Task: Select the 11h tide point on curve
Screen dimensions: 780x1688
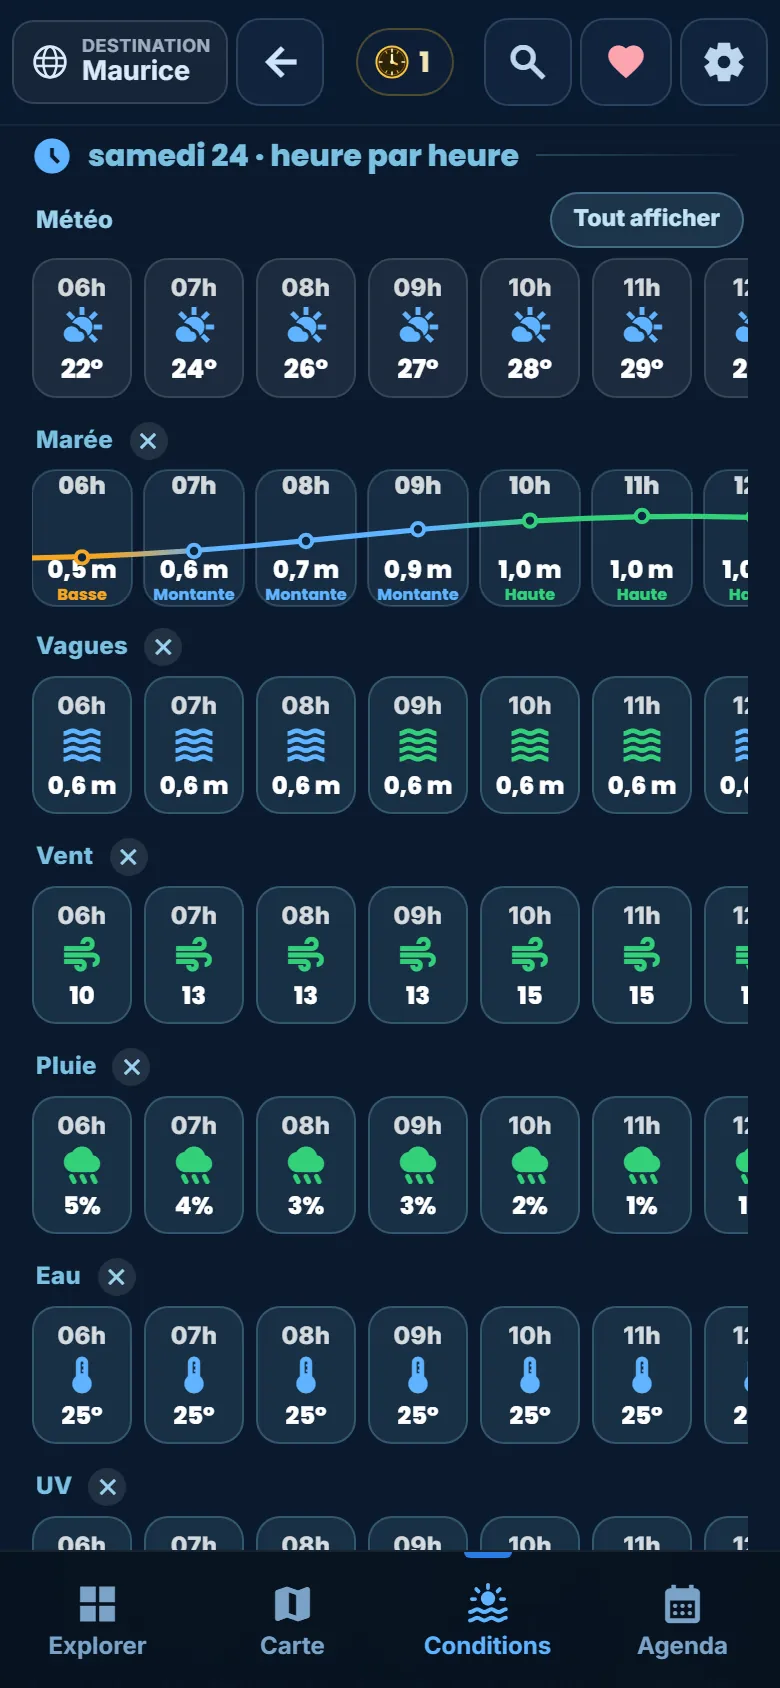Action: pyautogui.click(x=642, y=516)
